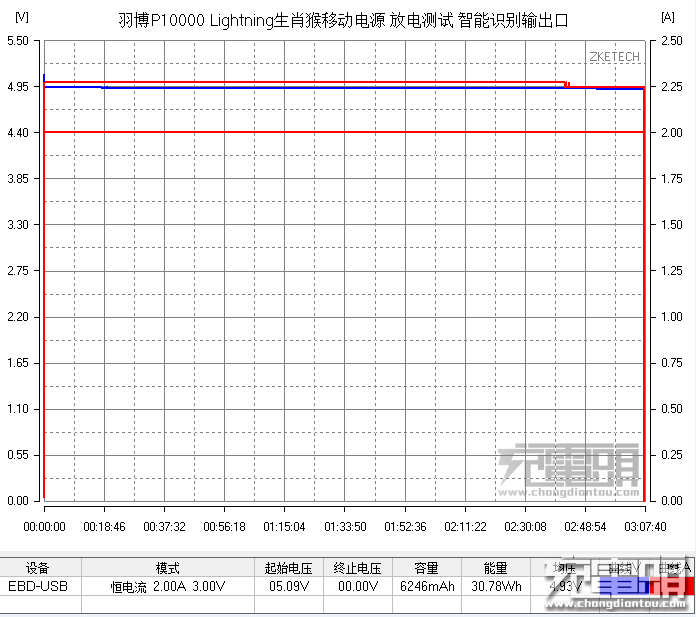Image resolution: width=696 pixels, height=617 pixels.
Task: Select the 0.55 voltage axis value
Action: (18, 455)
